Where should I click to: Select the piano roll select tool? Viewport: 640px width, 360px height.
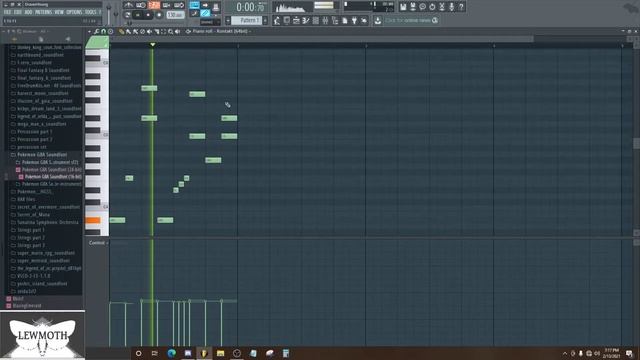[x=164, y=31]
